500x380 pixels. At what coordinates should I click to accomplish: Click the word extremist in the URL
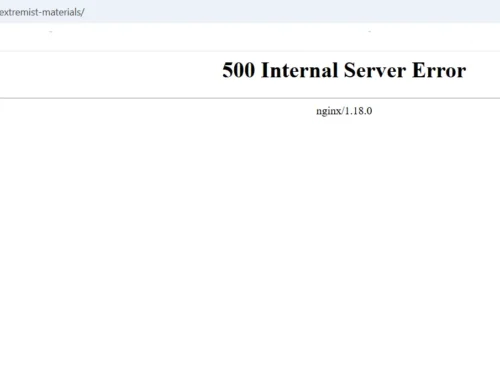tap(19, 12)
